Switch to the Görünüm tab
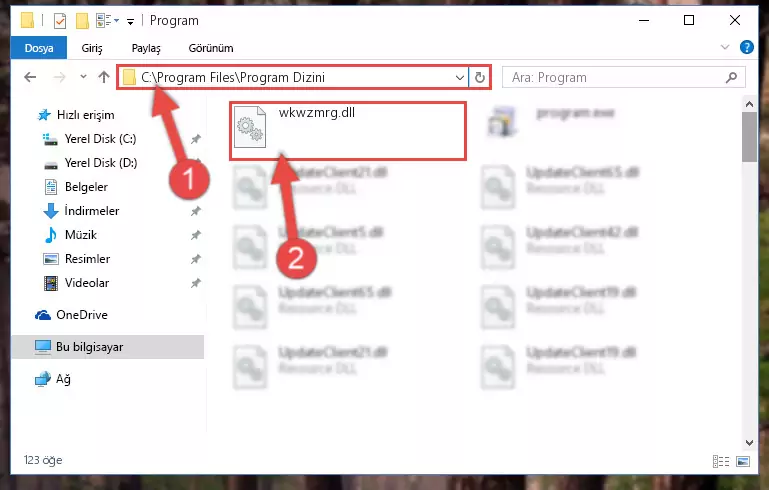The width and height of the screenshot is (769, 490). pos(211,48)
